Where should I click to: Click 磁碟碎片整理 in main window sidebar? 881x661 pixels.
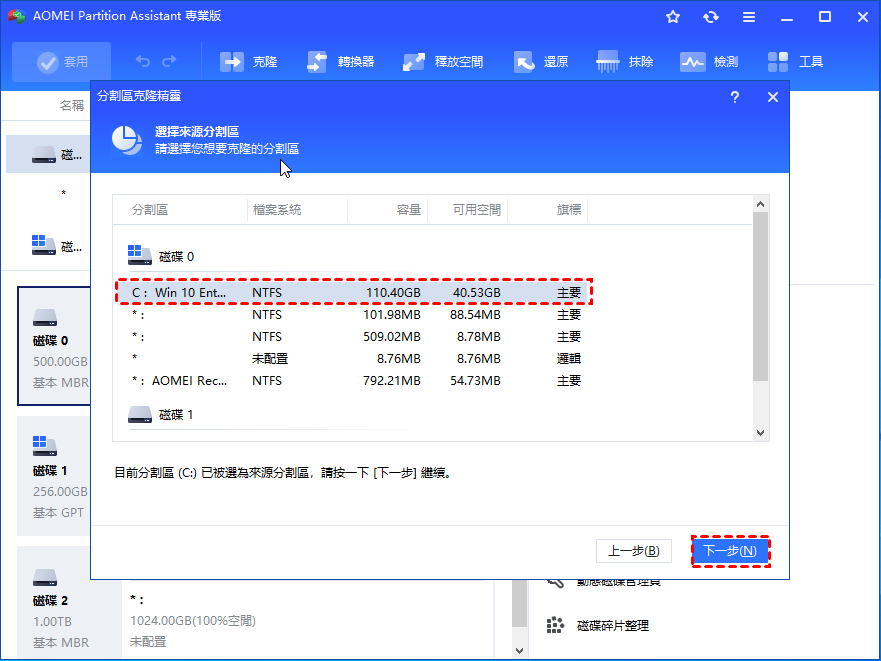[613, 626]
